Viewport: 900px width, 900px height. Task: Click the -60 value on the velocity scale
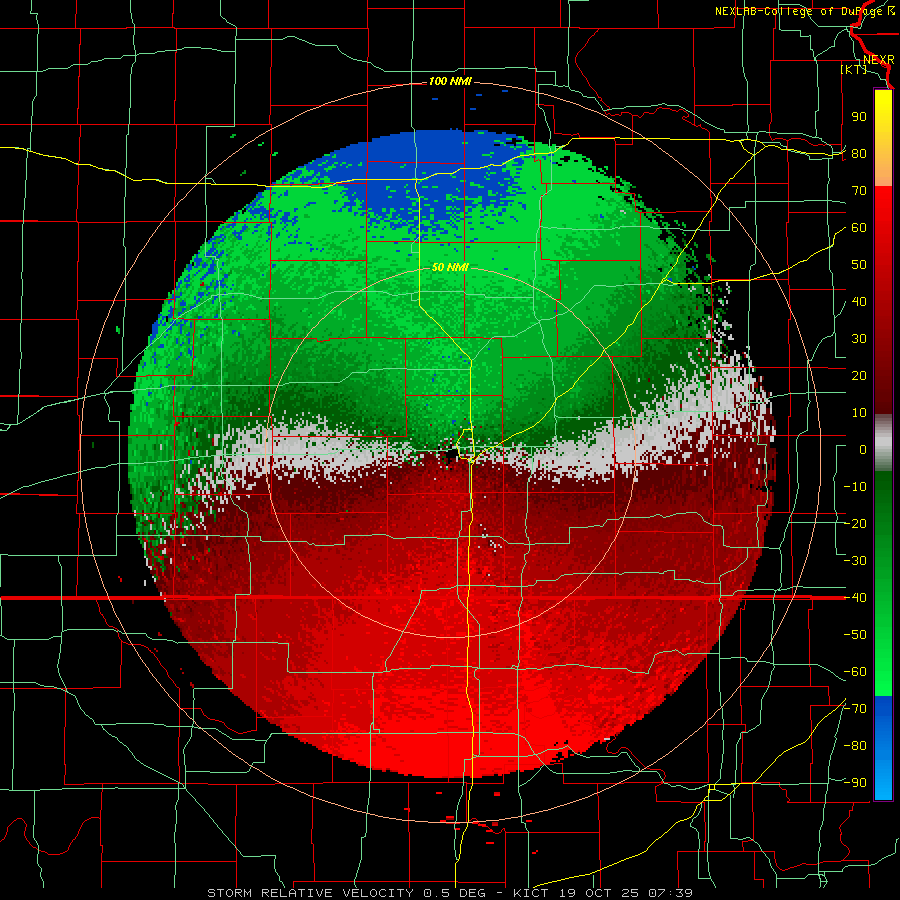tap(855, 672)
